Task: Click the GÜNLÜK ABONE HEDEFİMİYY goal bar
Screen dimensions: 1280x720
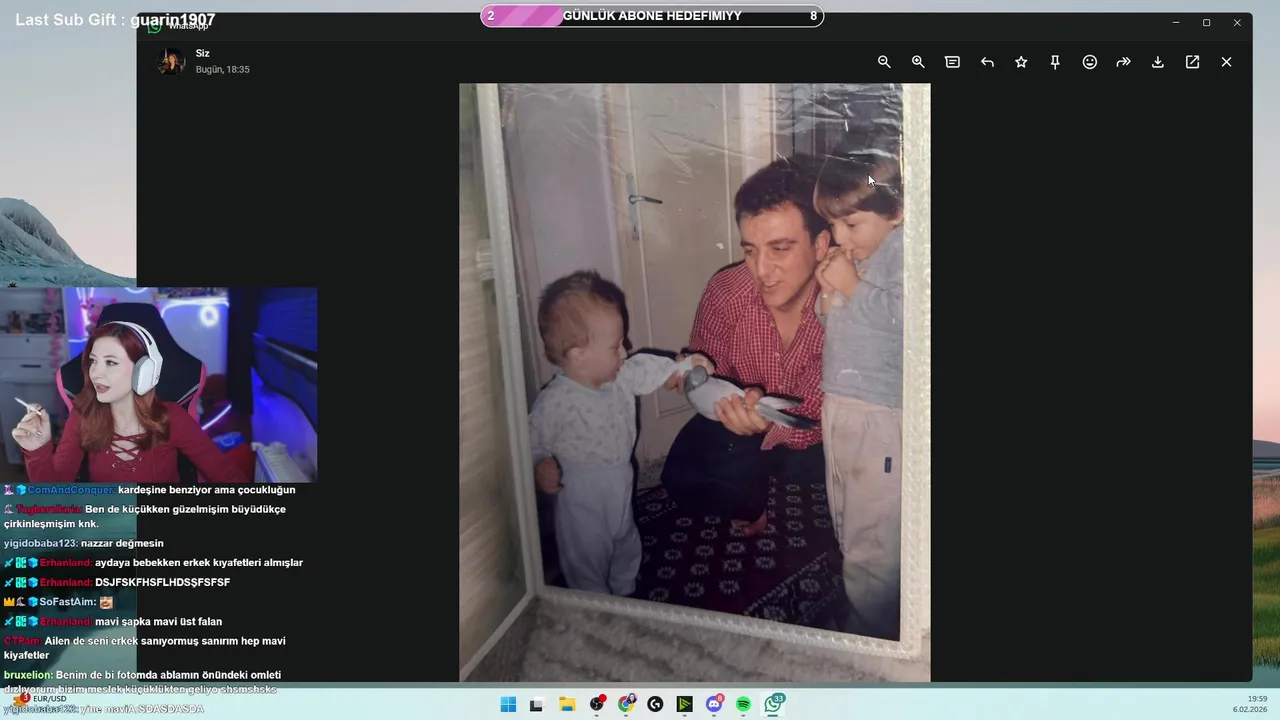Action: point(652,16)
